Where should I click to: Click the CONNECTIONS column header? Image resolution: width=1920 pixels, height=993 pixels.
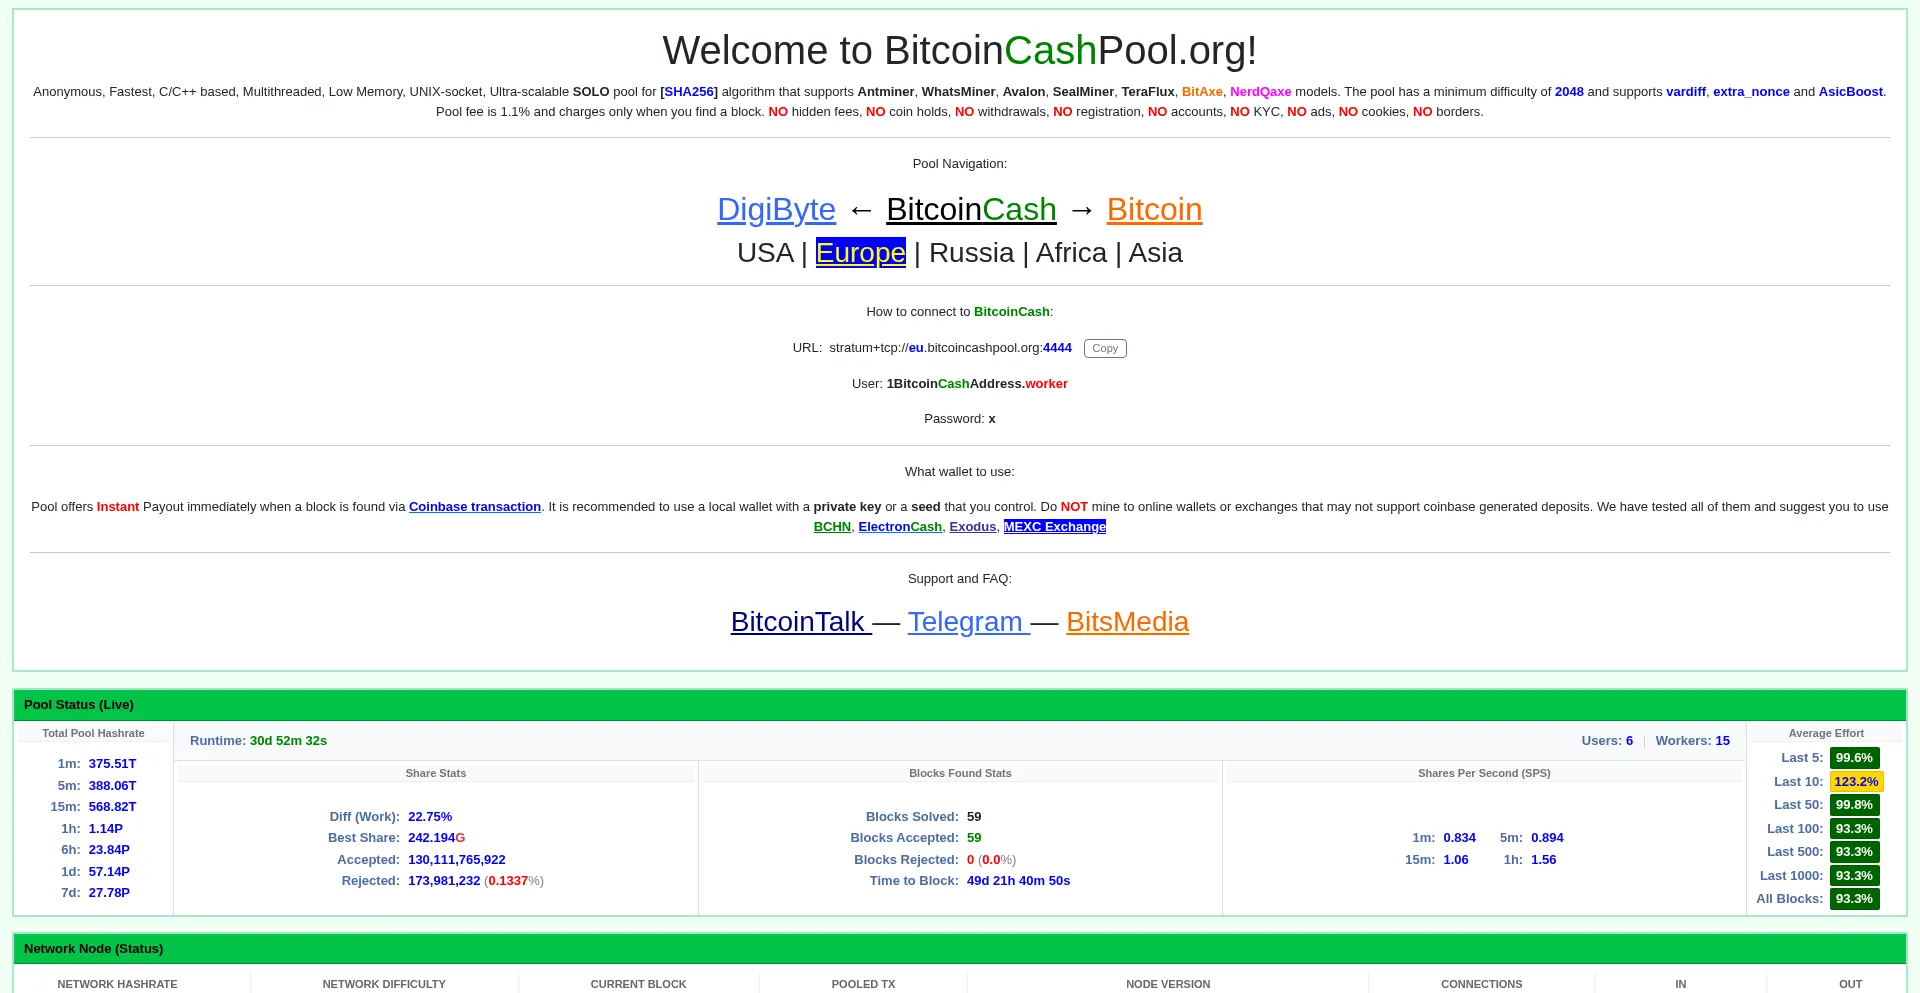1482,984
